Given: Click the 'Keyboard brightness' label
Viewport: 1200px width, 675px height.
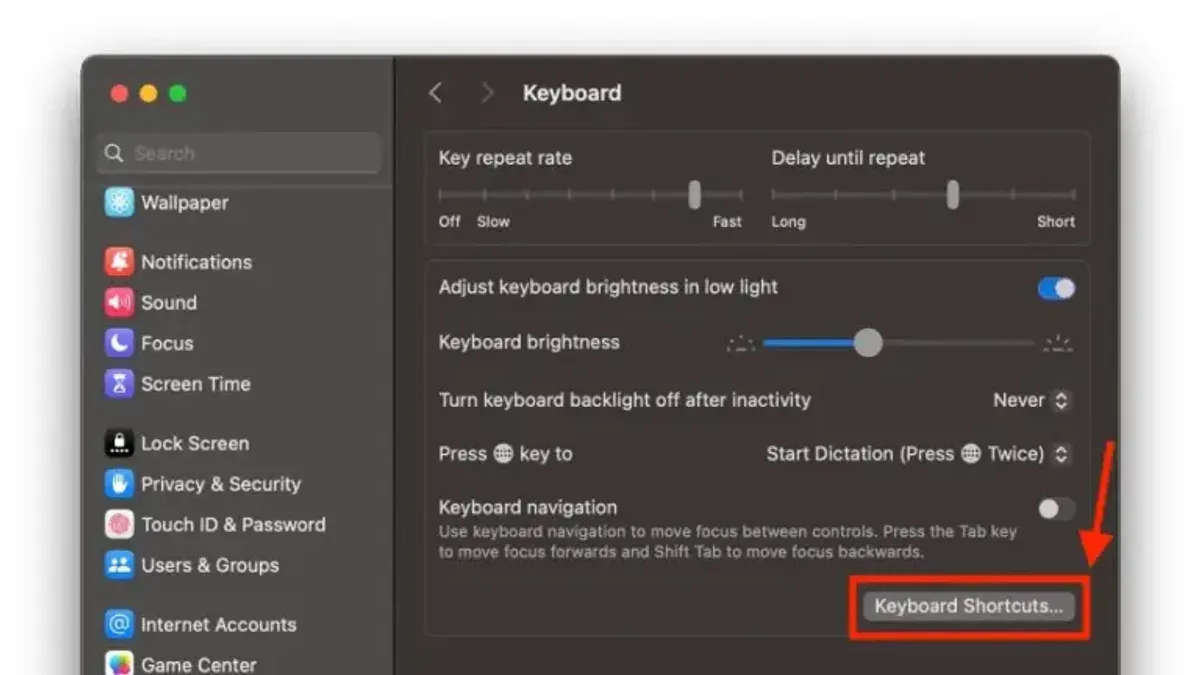Looking at the screenshot, I should 529,342.
